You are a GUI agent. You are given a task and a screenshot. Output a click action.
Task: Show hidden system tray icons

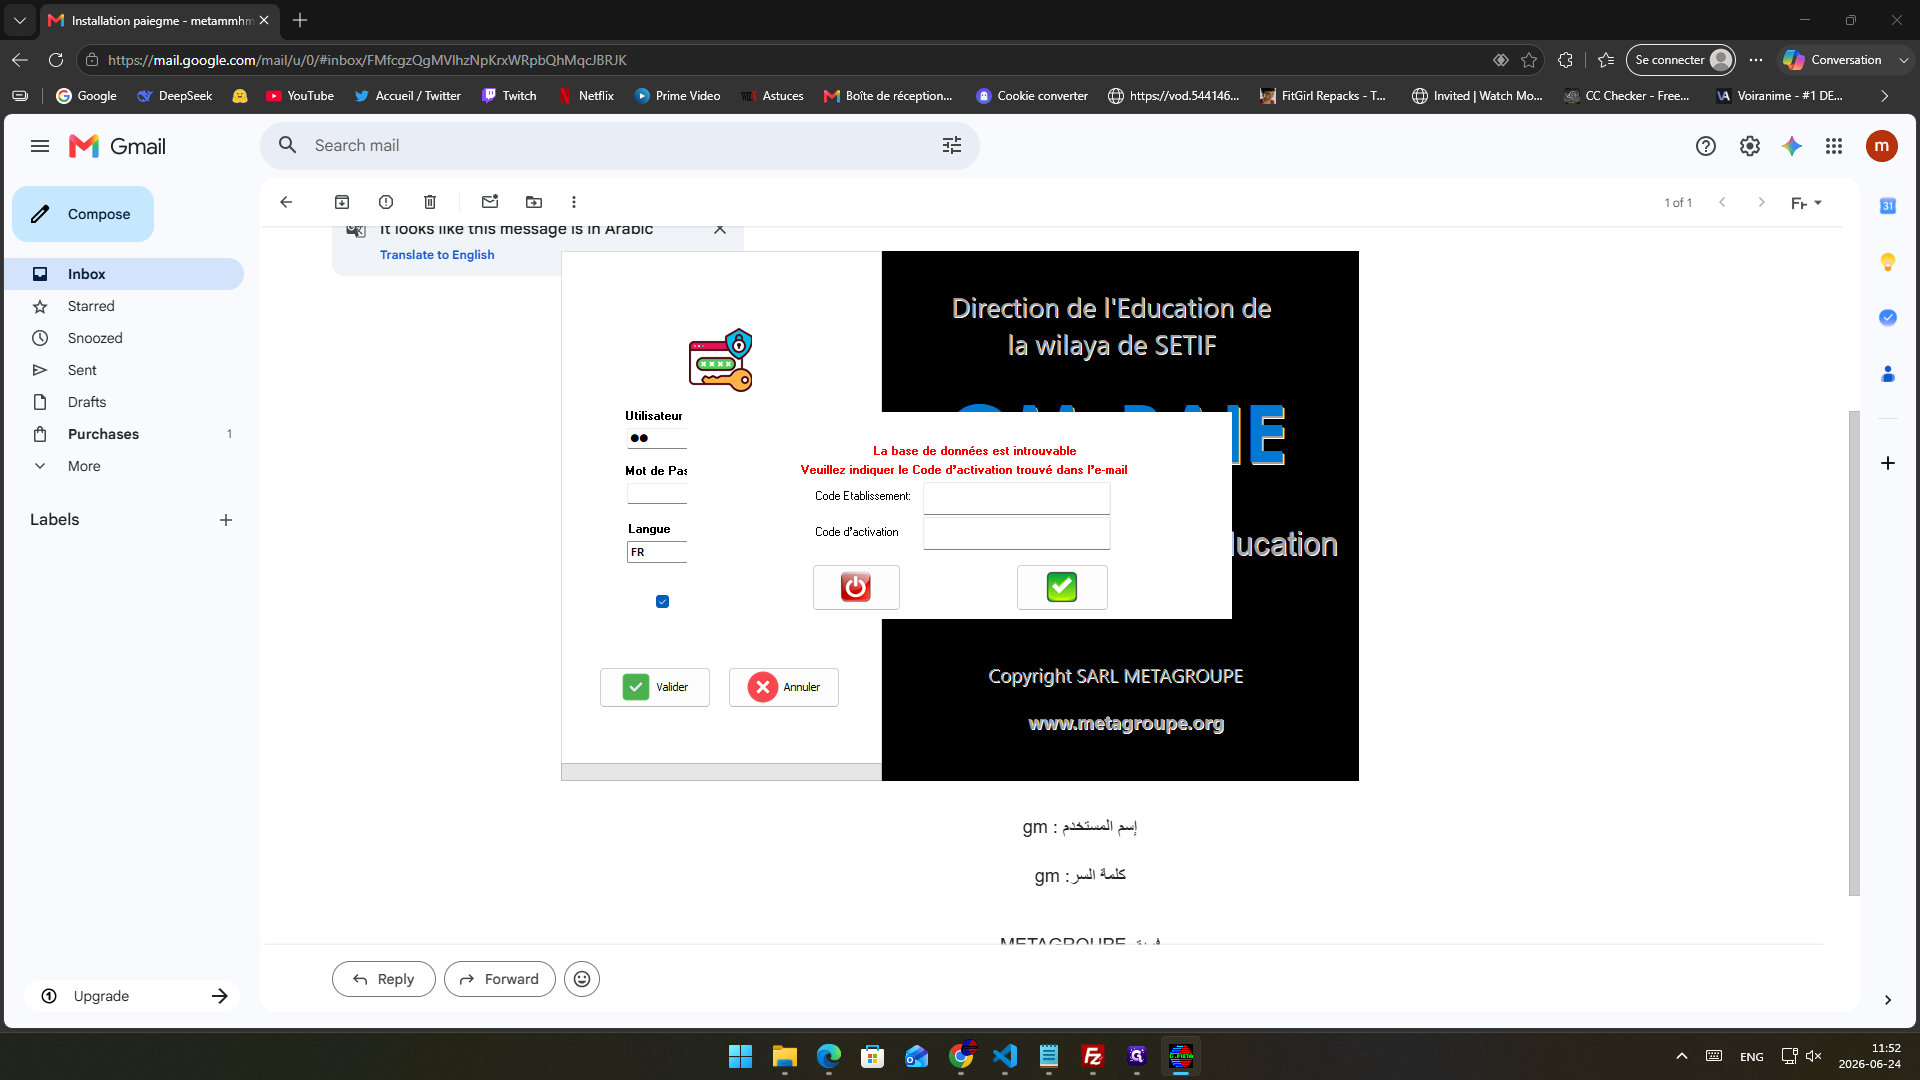click(x=1682, y=1056)
